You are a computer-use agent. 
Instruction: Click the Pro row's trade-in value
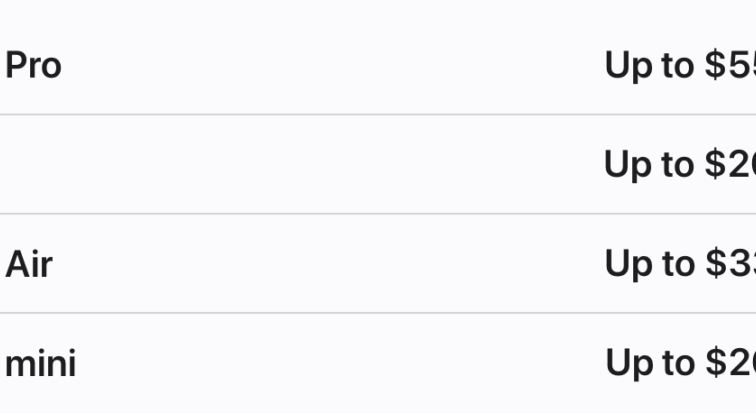click(680, 66)
